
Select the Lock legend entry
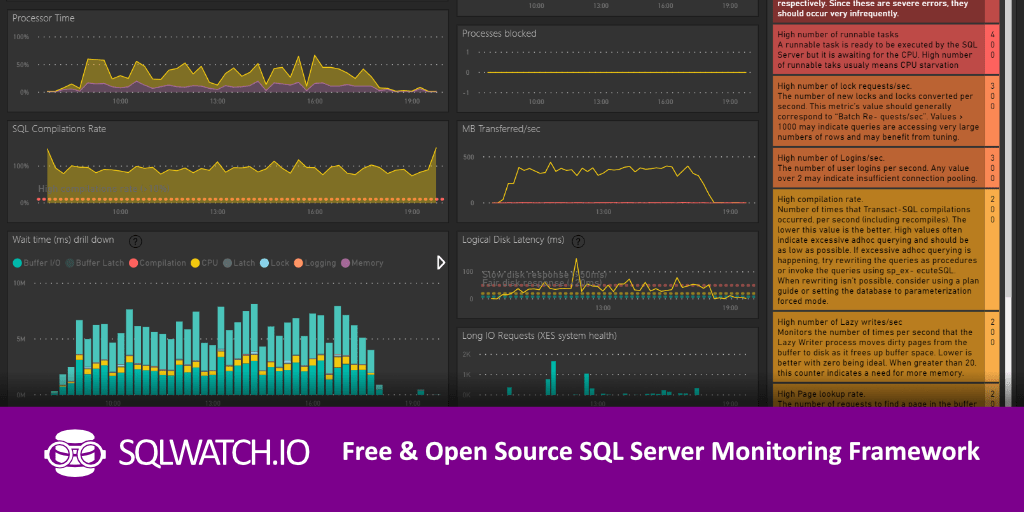pyautogui.click(x=274, y=263)
